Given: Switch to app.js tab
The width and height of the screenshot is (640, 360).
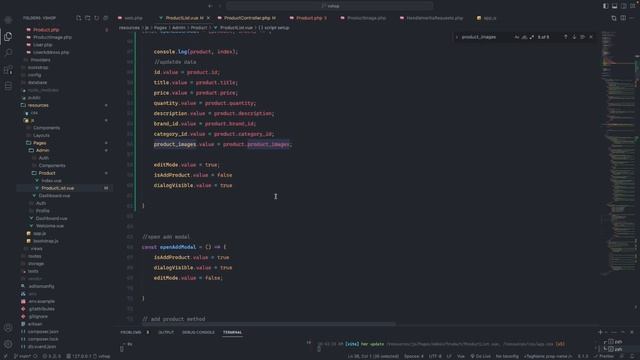Looking at the screenshot, I should 487,18.
